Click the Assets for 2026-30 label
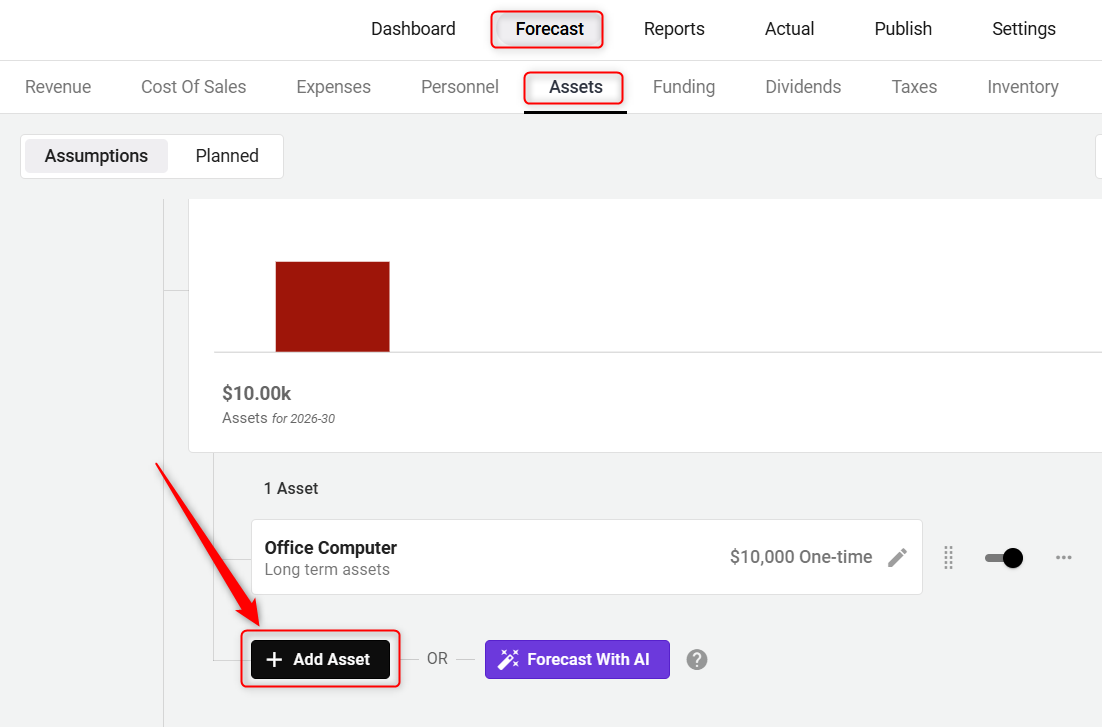Viewport: 1102px width, 727px height. pyautogui.click(x=278, y=418)
